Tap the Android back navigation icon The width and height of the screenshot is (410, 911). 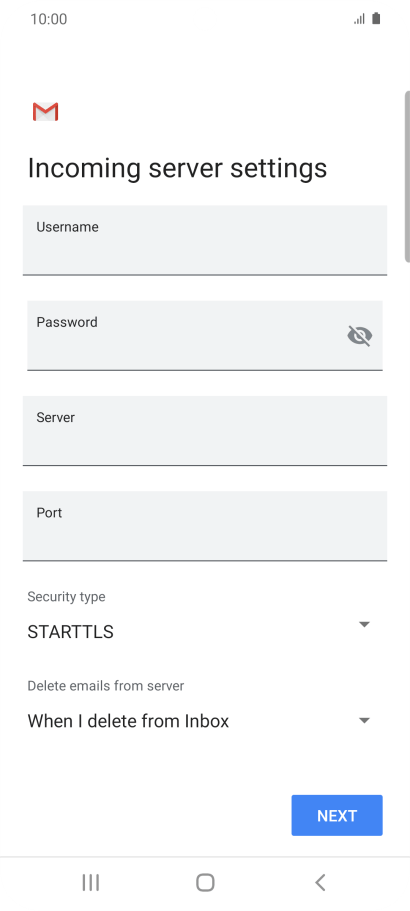[x=320, y=883]
